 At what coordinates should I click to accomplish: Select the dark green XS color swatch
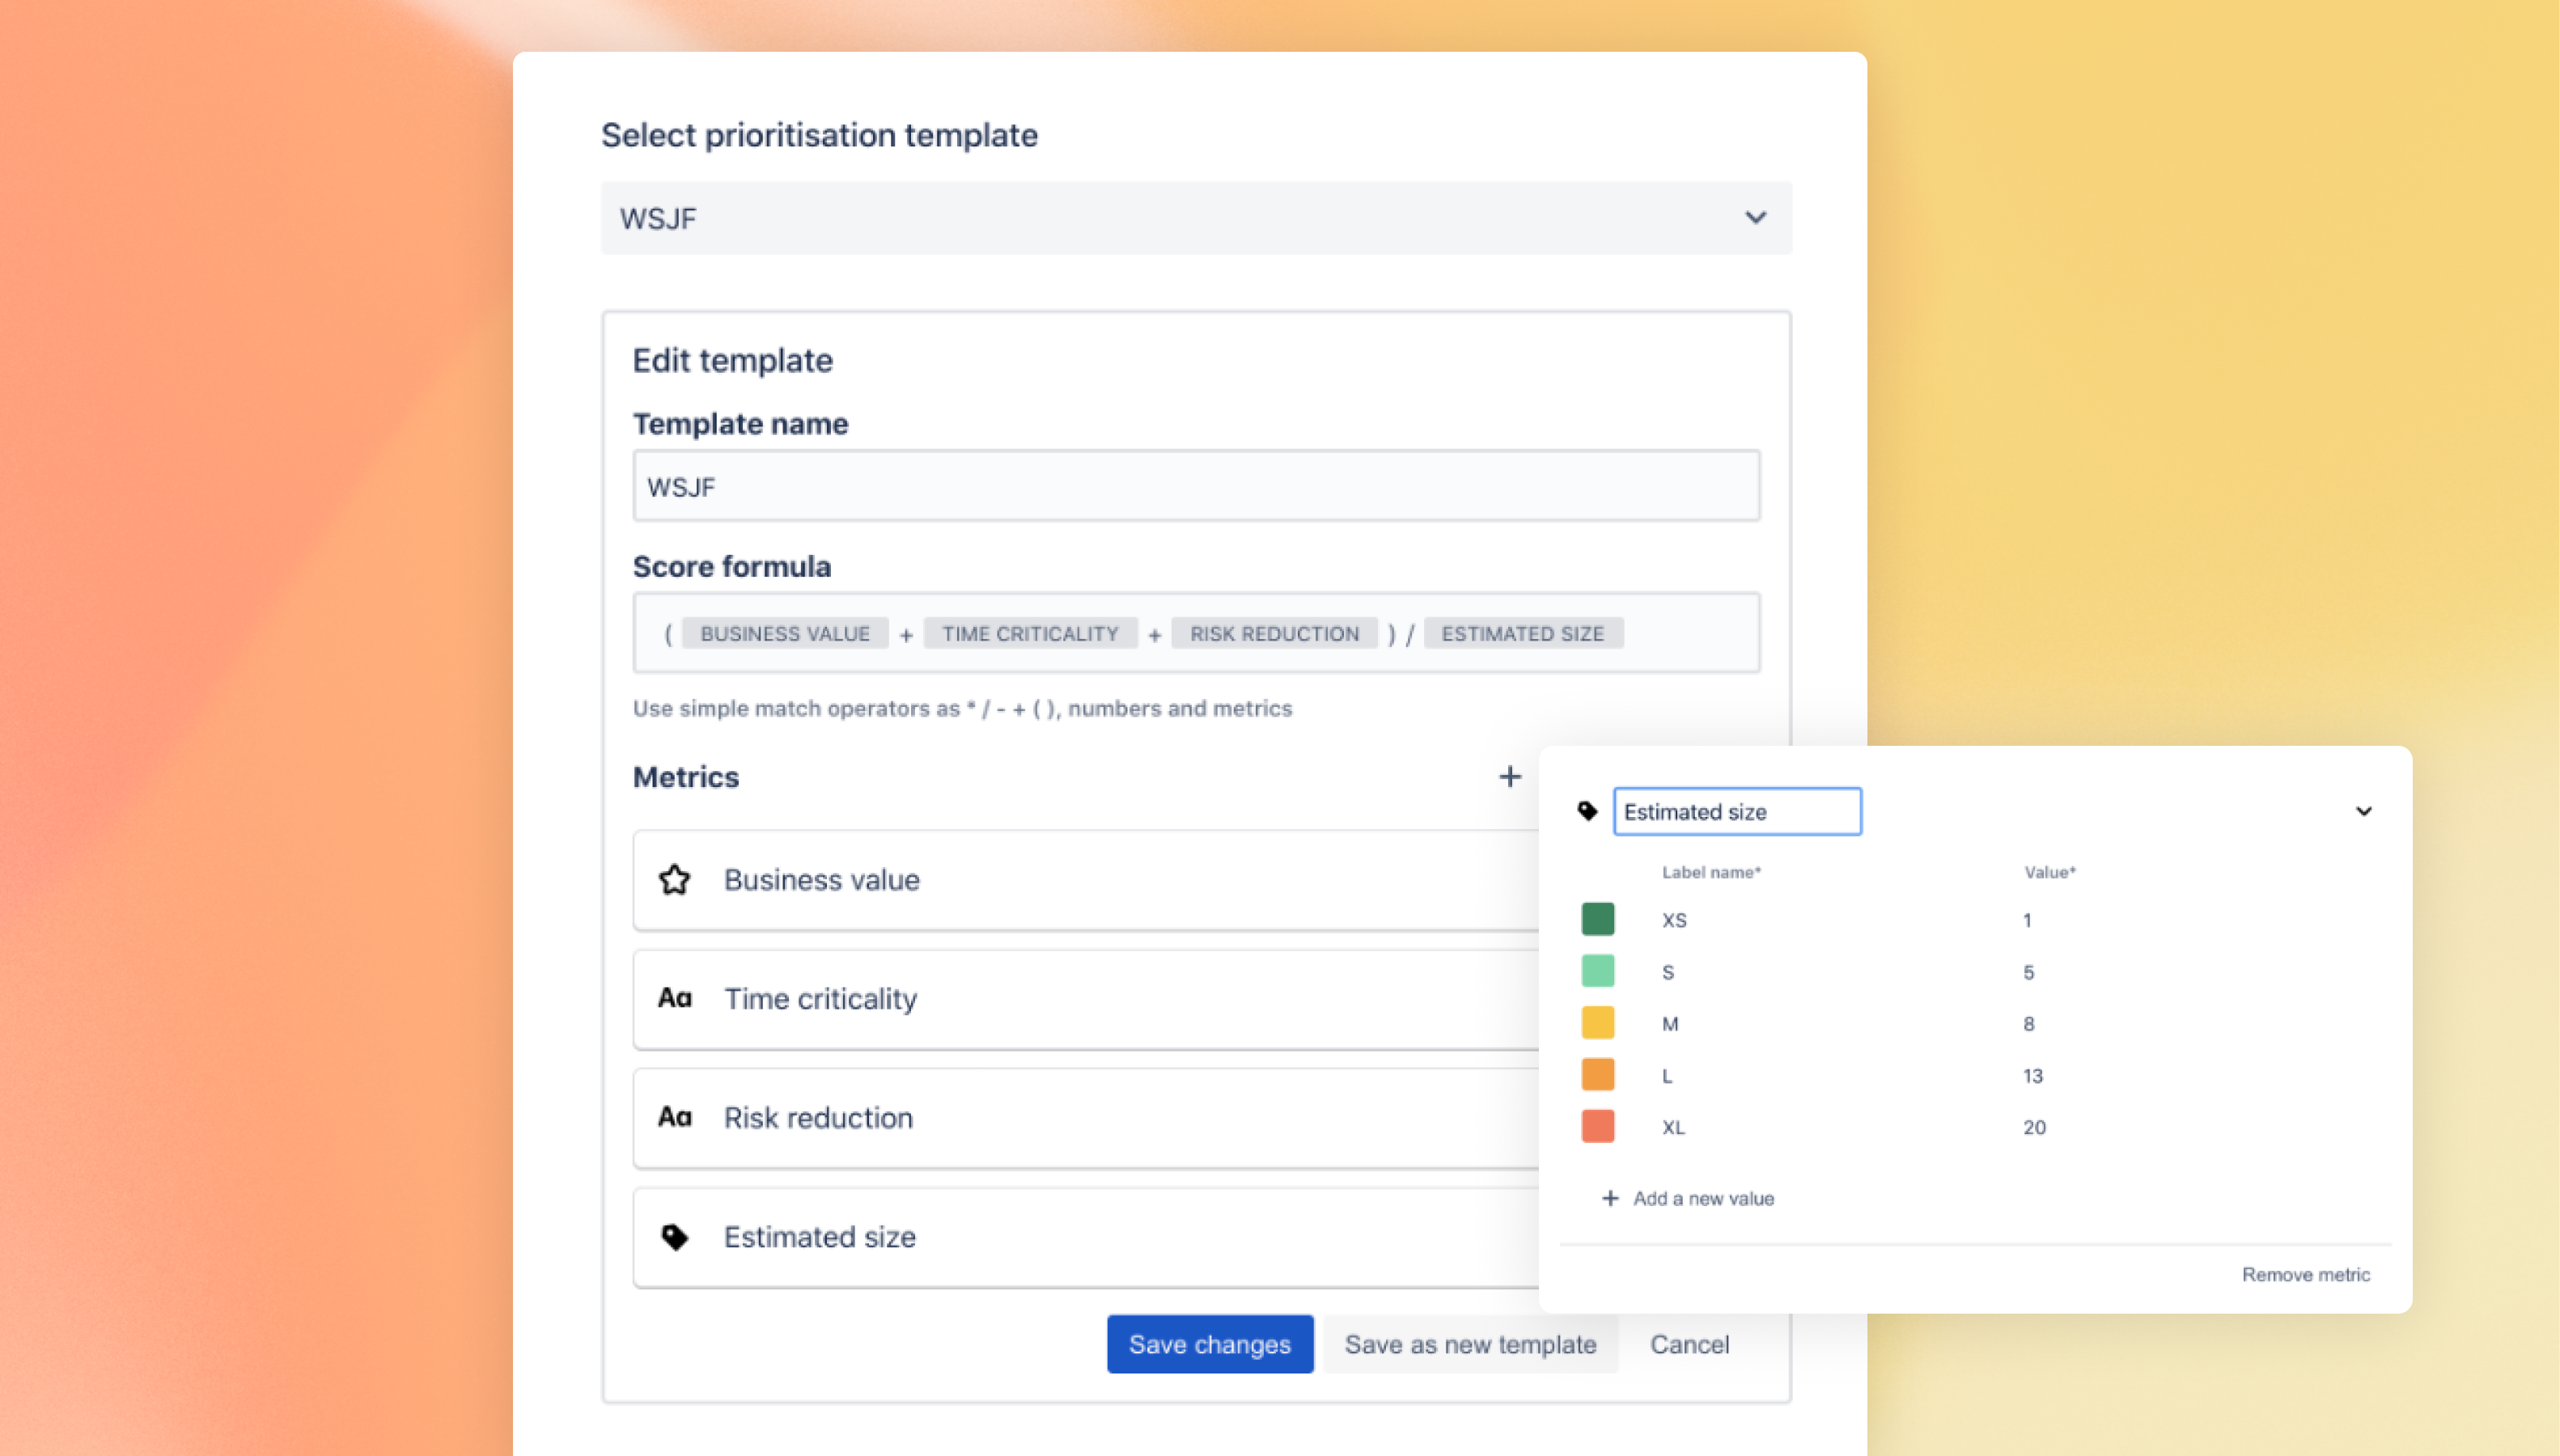click(x=1598, y=919)
